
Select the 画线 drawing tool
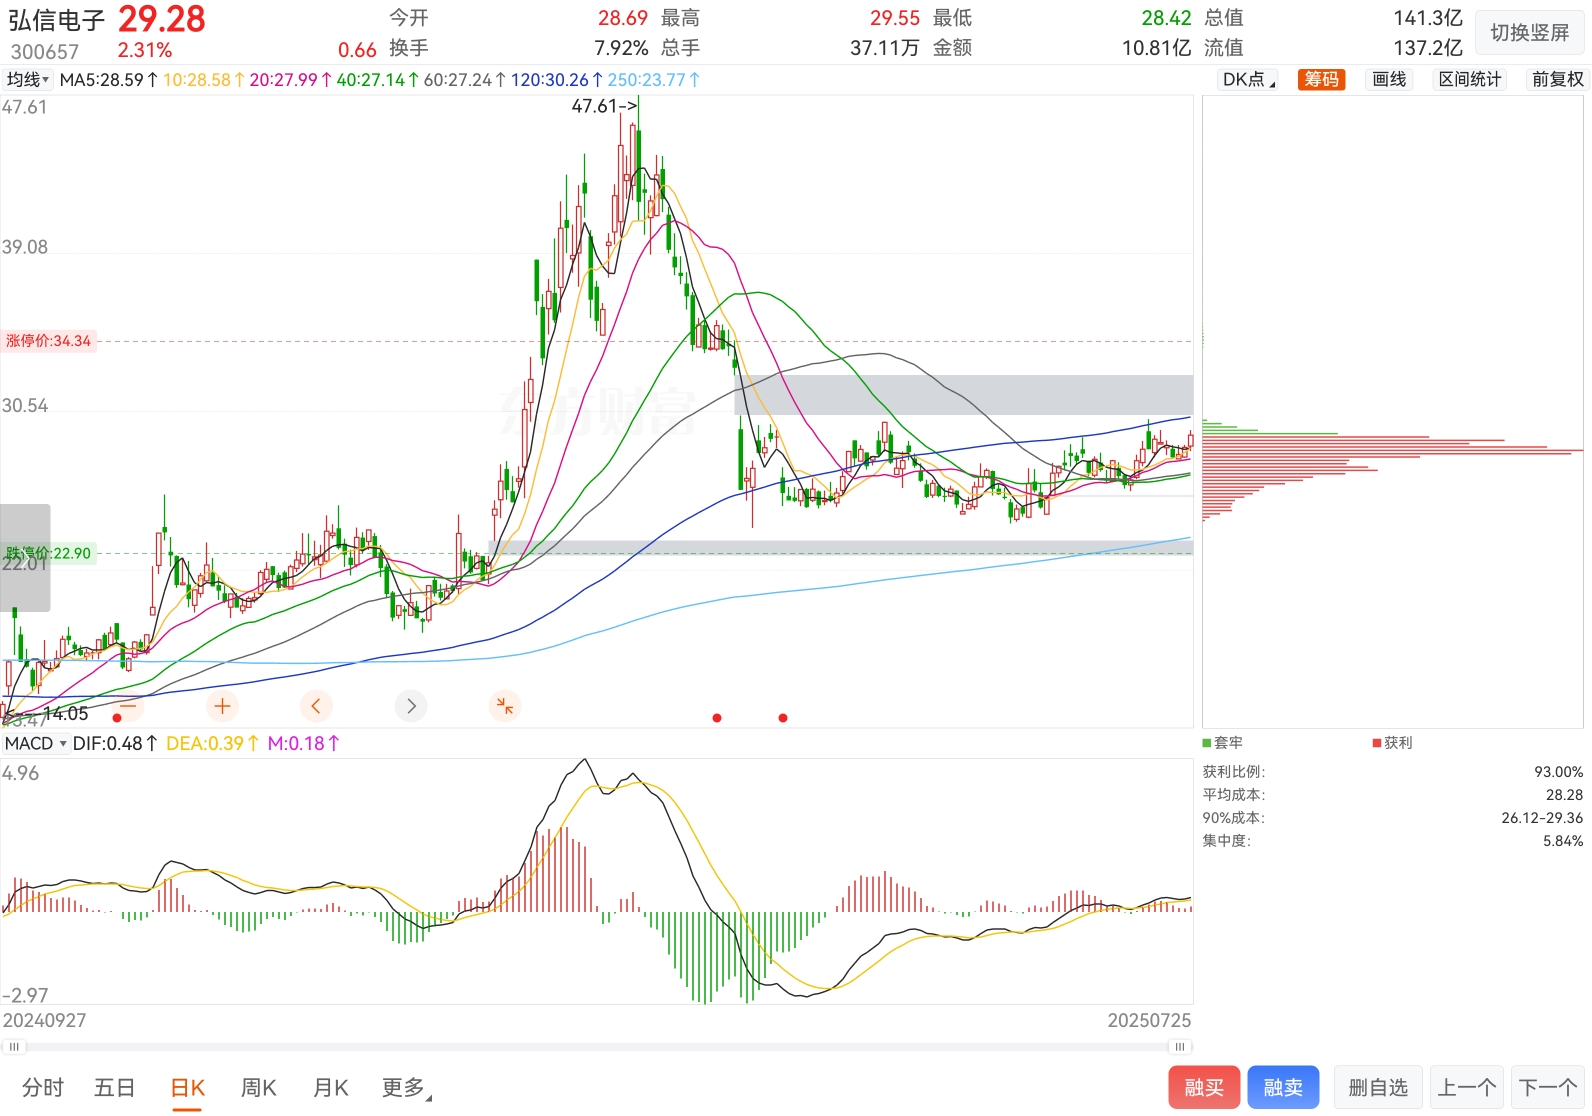pos(1389,80)
